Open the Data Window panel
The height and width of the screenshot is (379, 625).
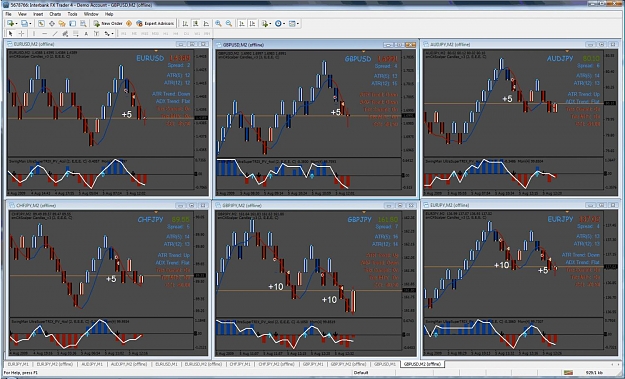pos(52,24)
